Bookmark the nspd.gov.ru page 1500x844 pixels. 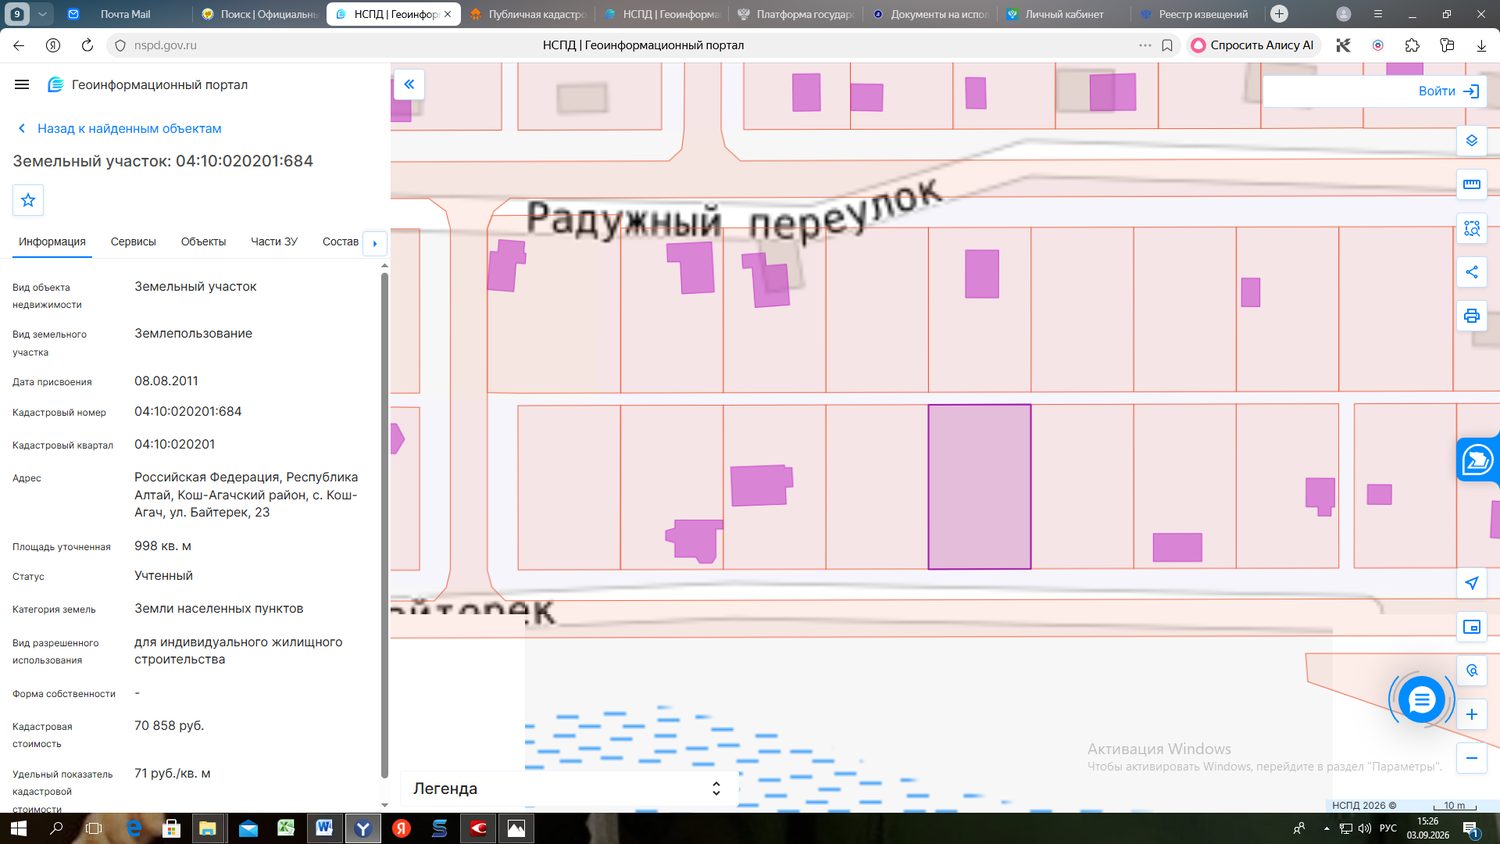tap(1167, 45)
